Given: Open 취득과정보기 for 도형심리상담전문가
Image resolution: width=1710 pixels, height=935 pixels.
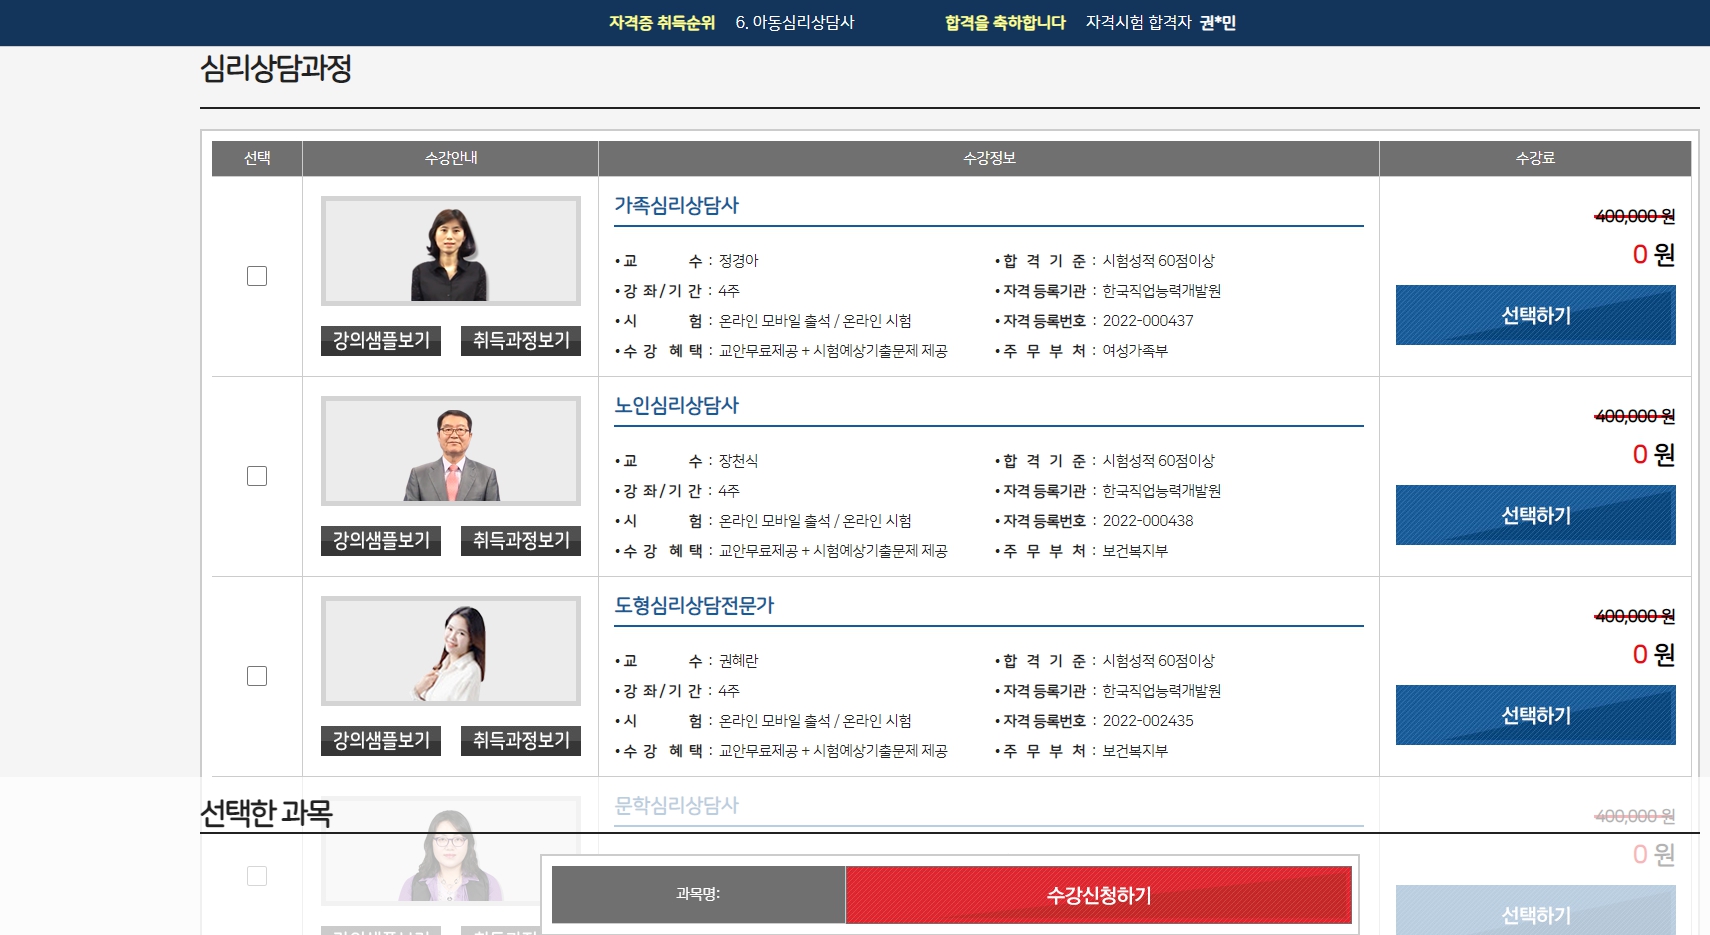Looking at the screenshot, I should click(x=521, y=740).
